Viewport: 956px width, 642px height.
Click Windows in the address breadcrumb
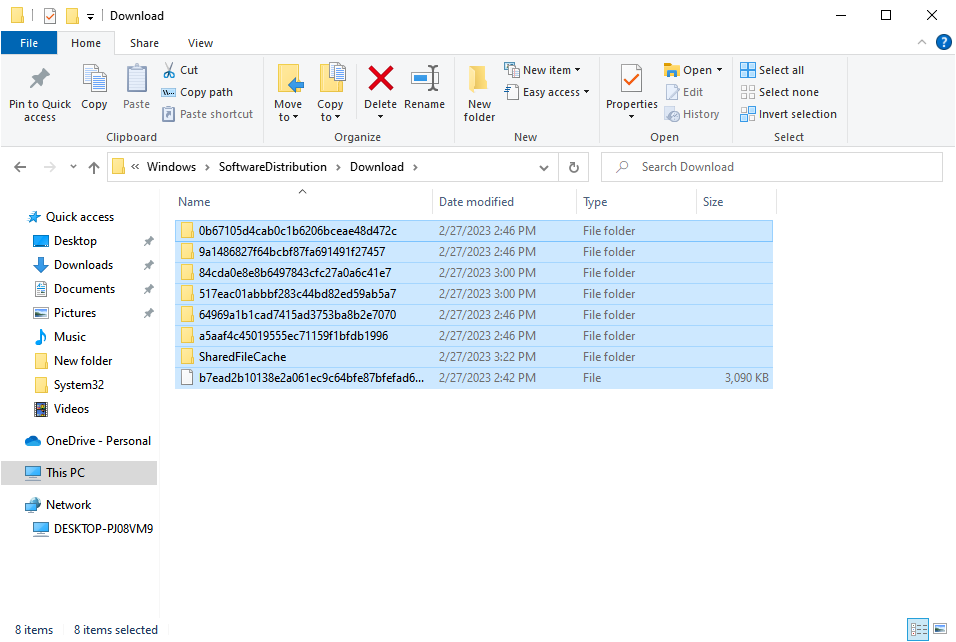click(171, 167)
